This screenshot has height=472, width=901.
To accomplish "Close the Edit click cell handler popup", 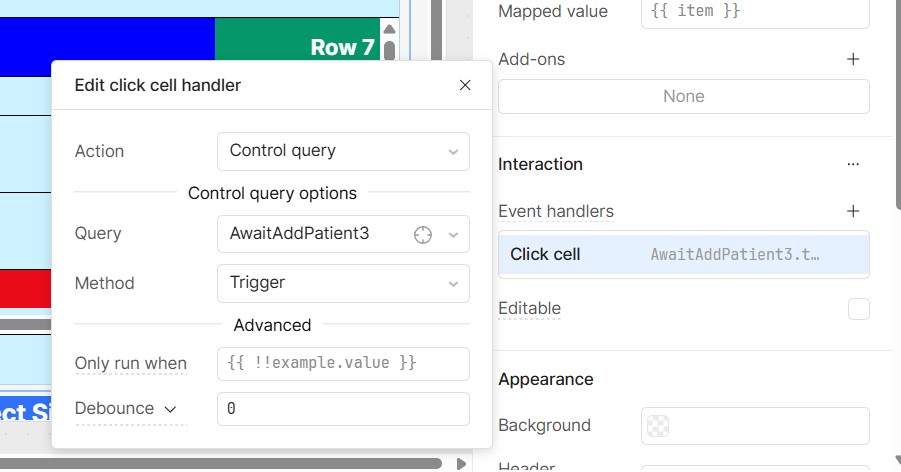I will coord(465,86).
